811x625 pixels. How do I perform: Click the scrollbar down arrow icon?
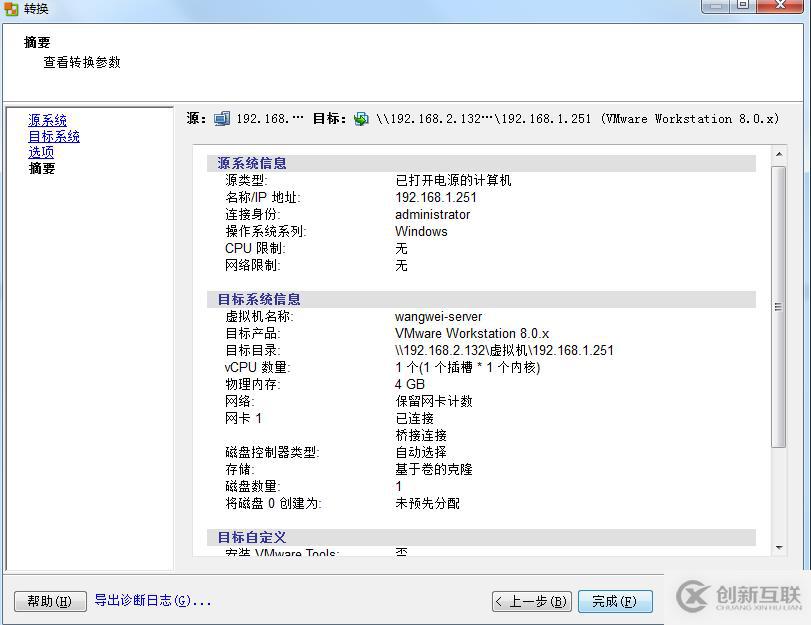[x=777, y=548]
